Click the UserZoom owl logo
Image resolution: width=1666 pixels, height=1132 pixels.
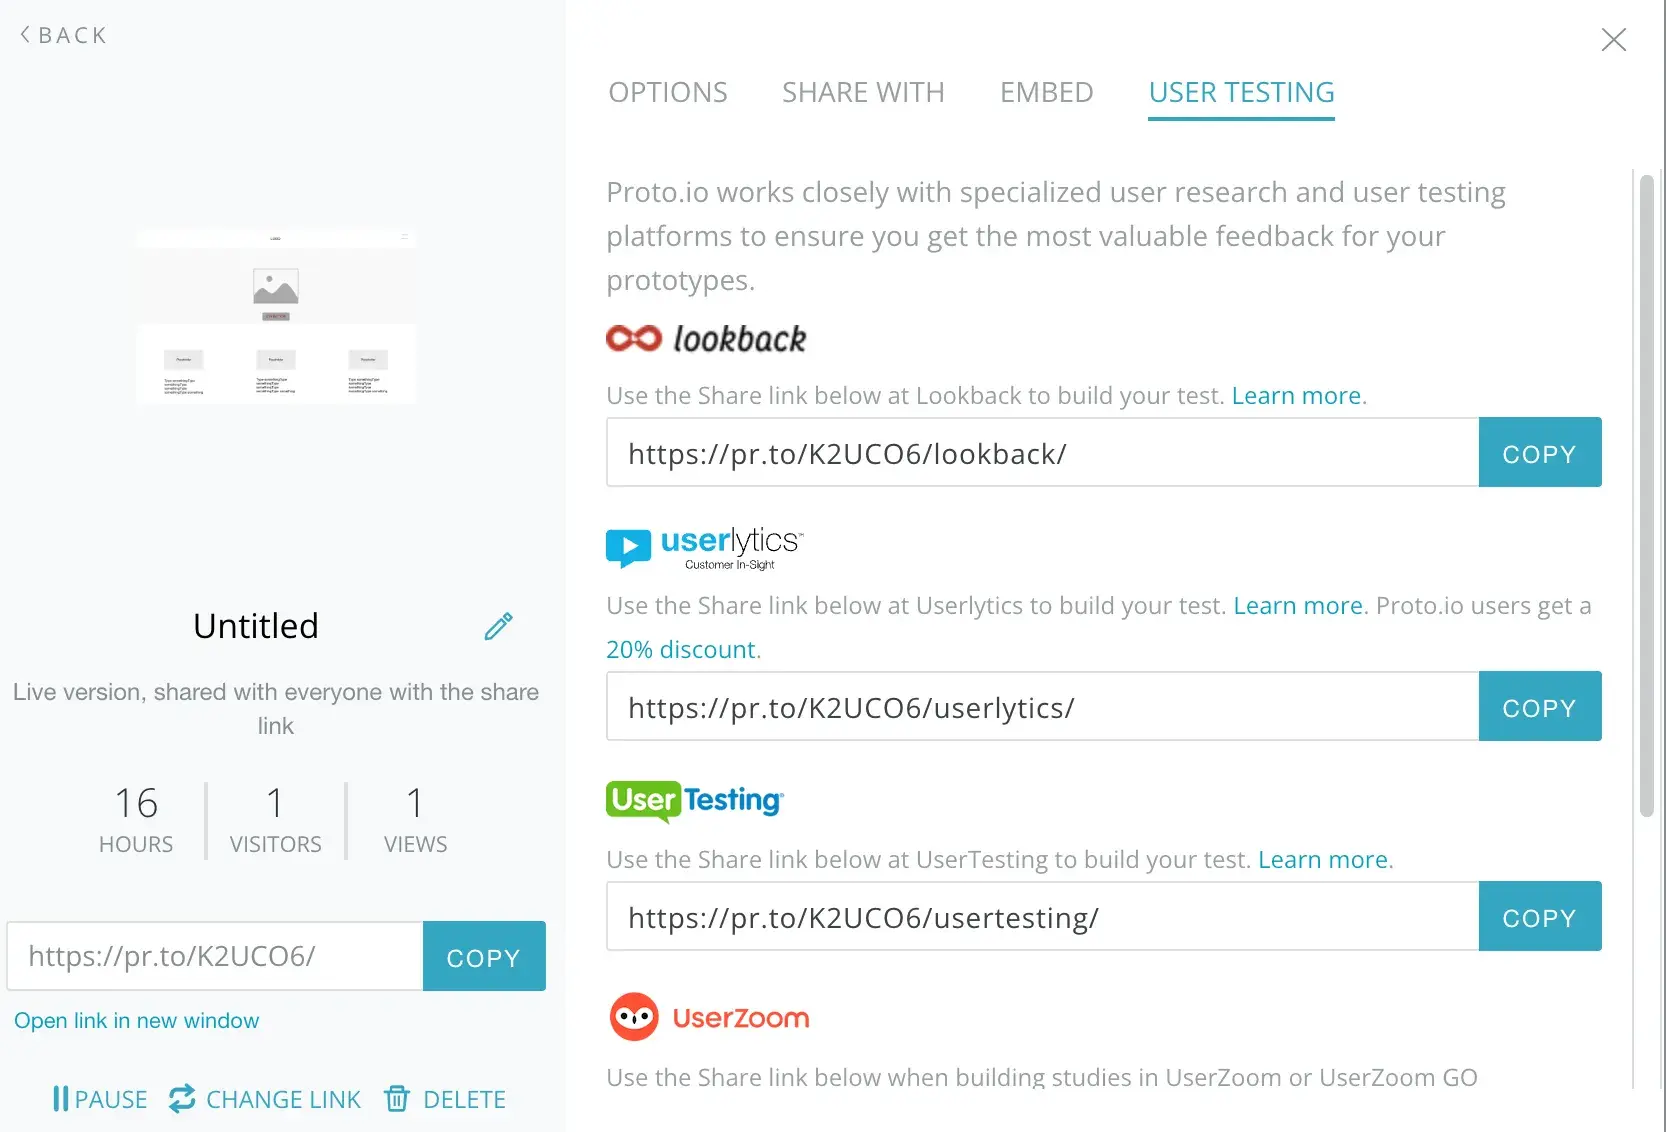(634, 1017)
